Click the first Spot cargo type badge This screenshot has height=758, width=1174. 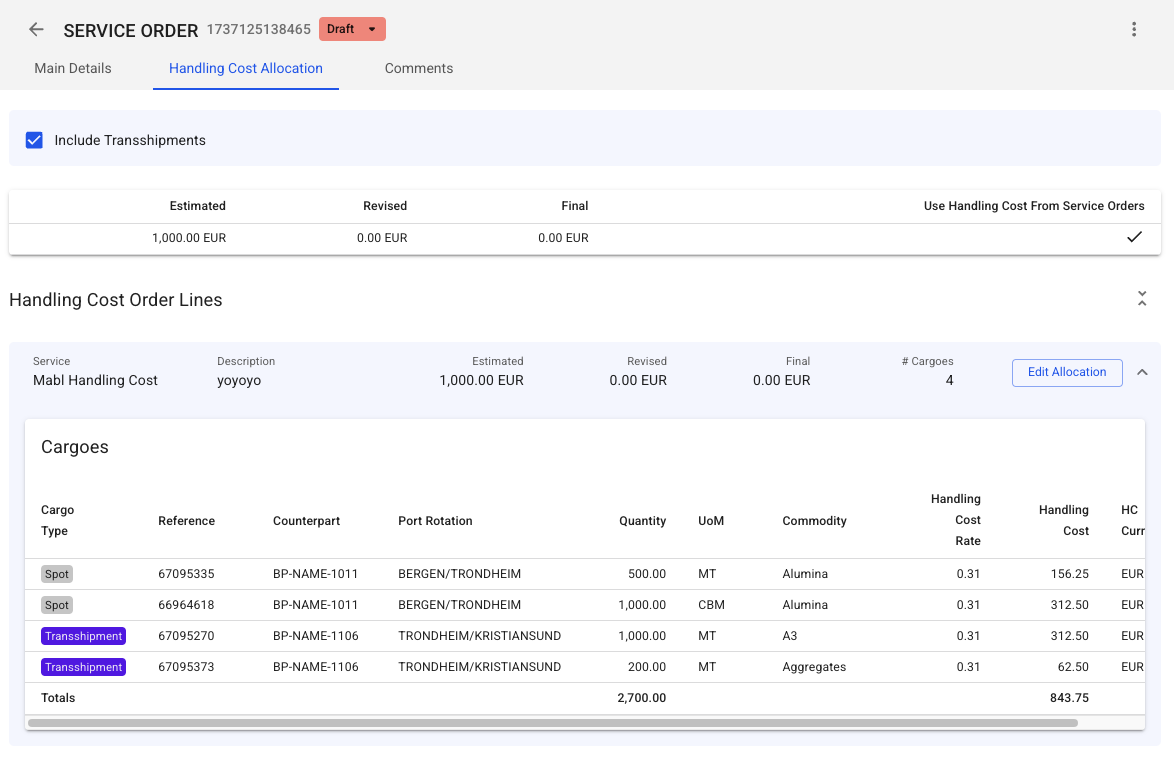click(x=57, y=574)
